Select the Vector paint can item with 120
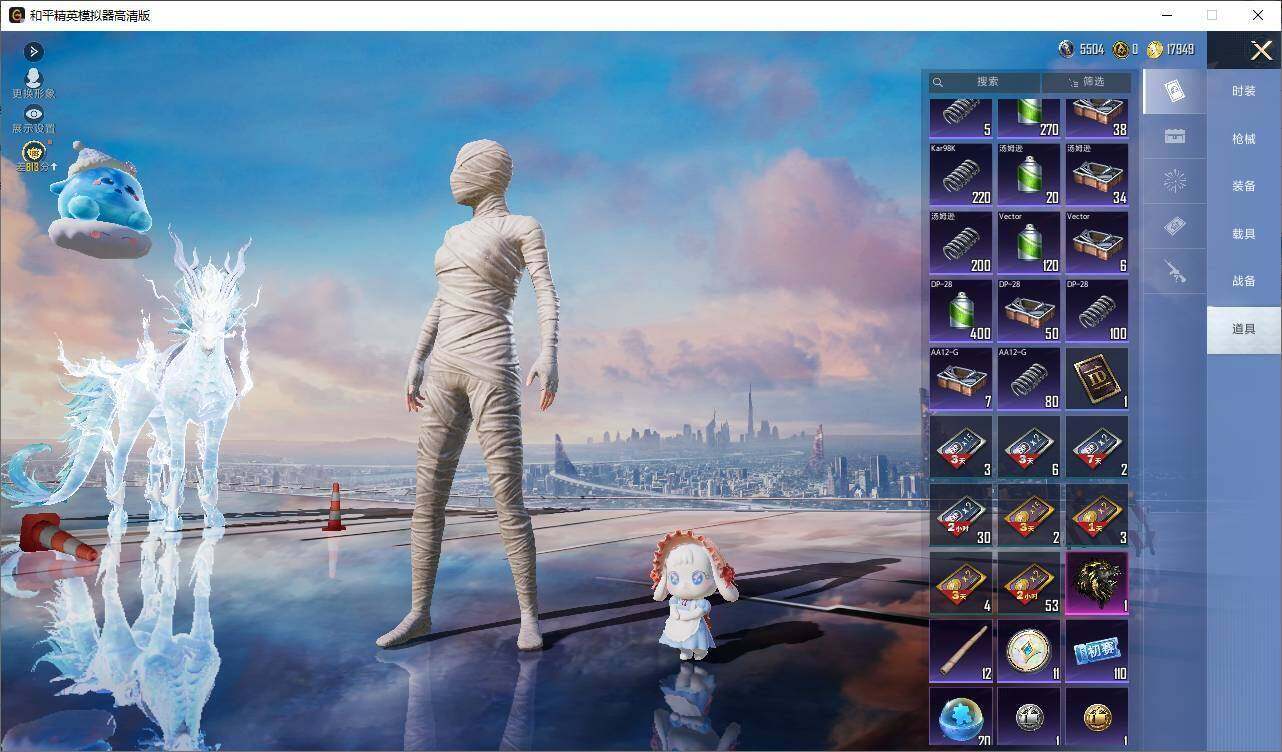 pyautogui.click(x=1029, y=242)
